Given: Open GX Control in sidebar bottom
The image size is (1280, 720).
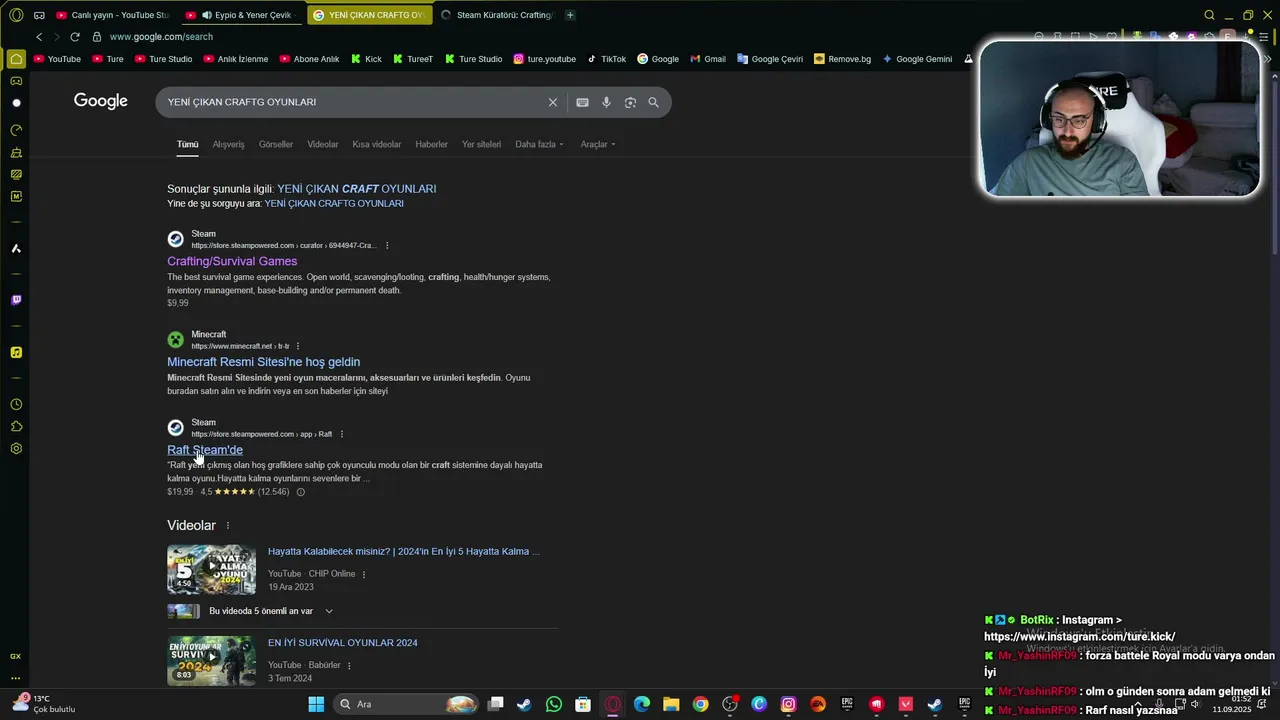Looking at the screenshot, I should tap(16, 656).
